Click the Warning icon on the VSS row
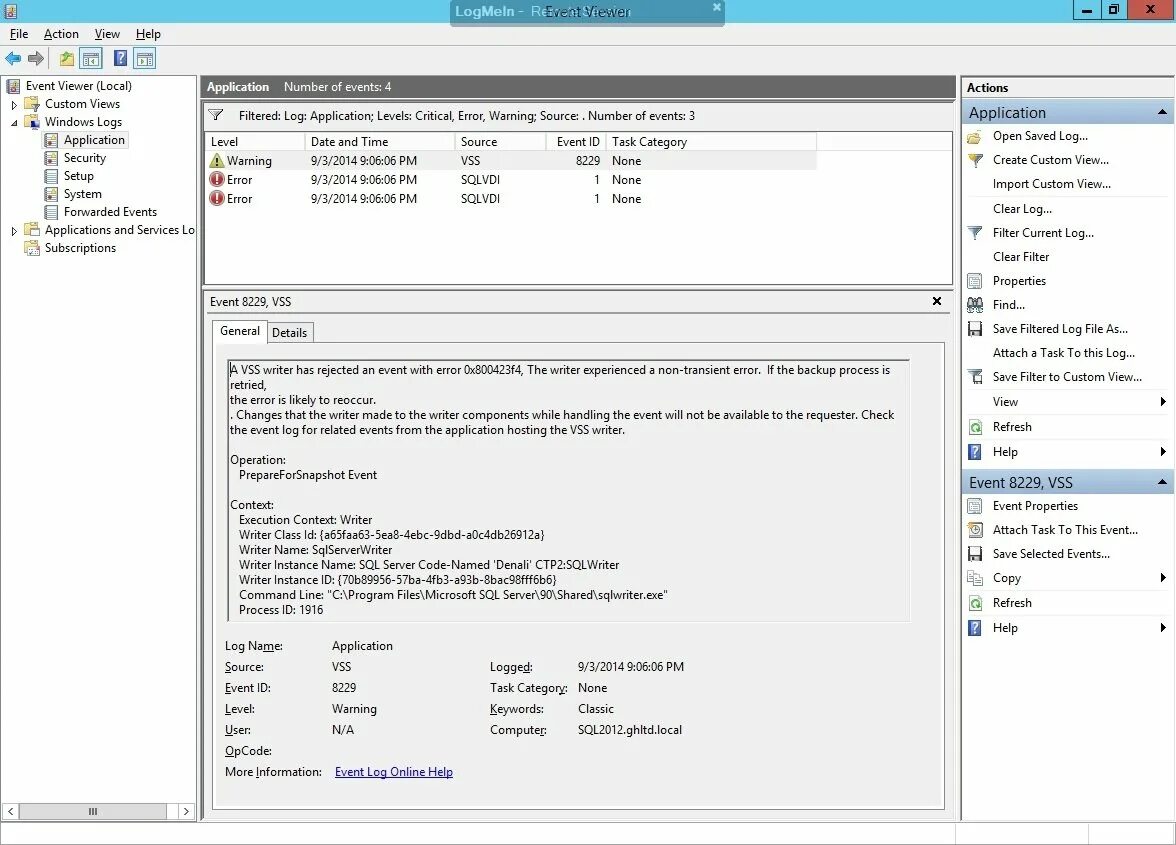The height and width of the screenshot is (845, 1176). (x=217, y=160)
